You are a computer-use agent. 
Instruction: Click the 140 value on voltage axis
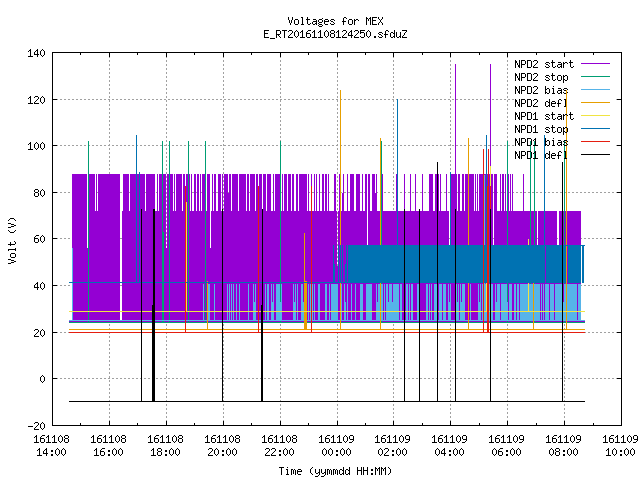(x=36, y=53)
